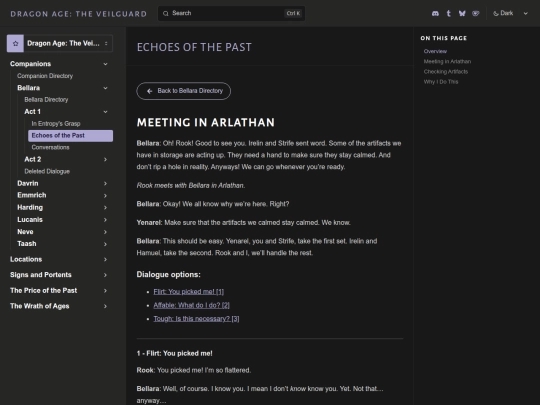540x405 pixels.
Task: Click the Act 2 label in sidebar
Action: (x=32, y=159)
